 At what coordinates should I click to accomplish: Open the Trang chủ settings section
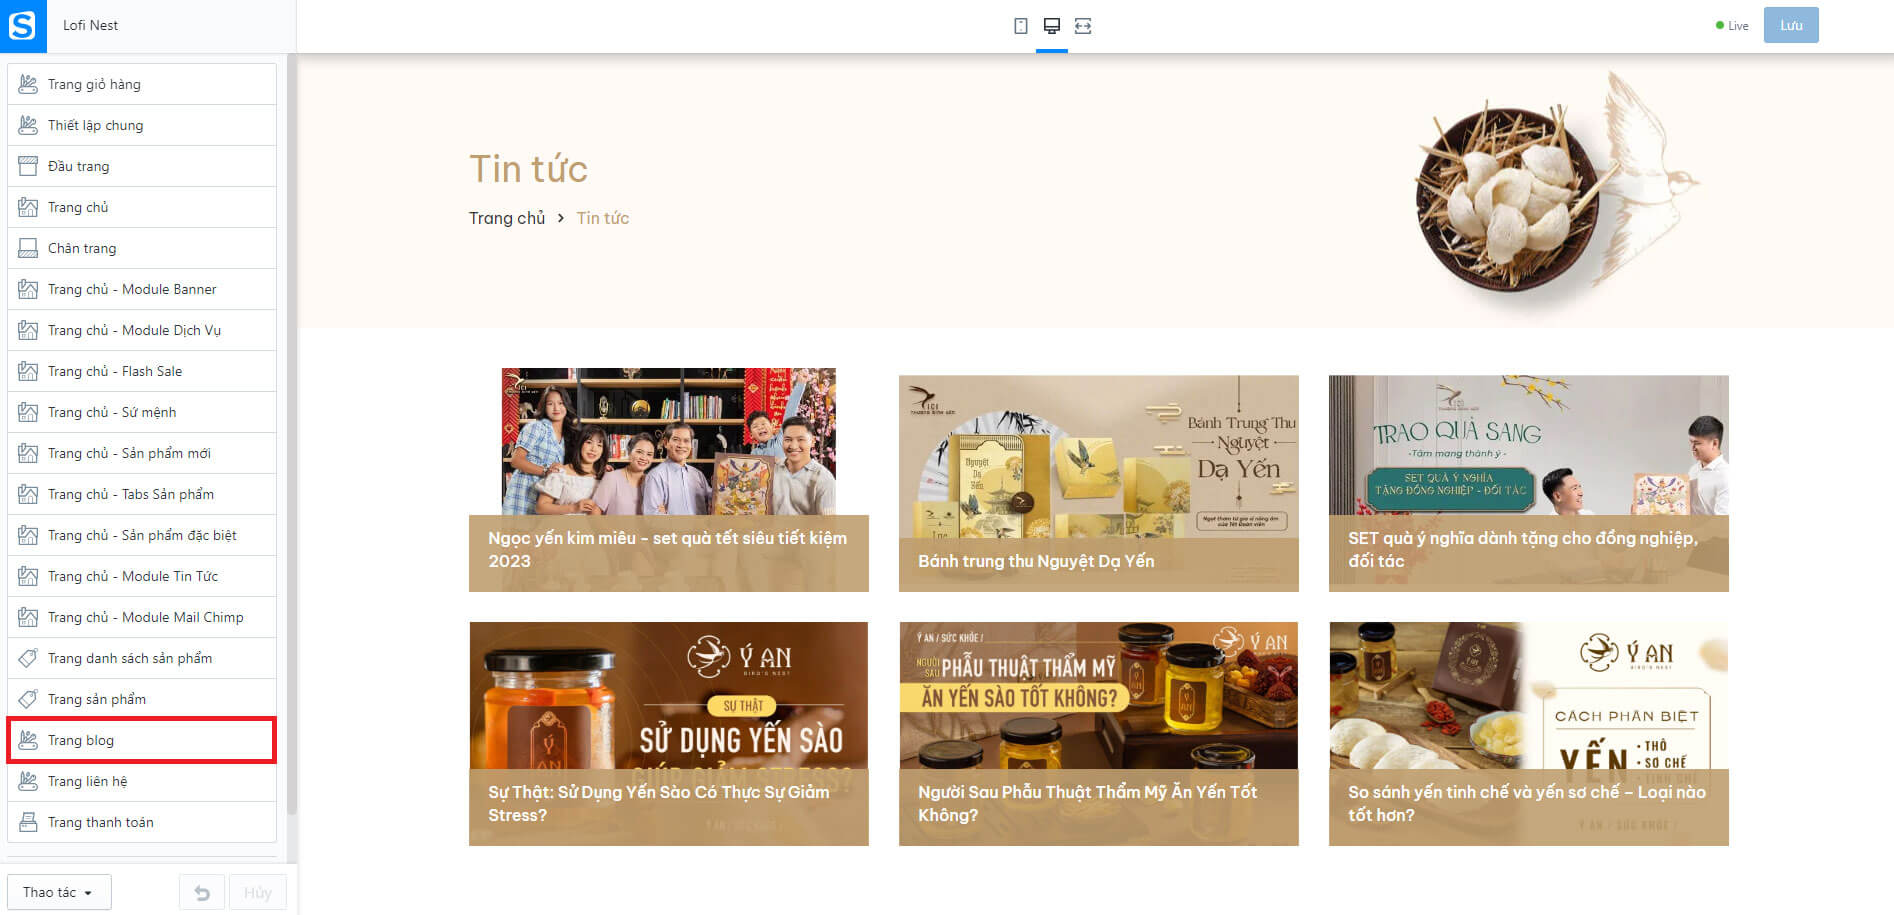pyautogui.click(x=142, y=207)
